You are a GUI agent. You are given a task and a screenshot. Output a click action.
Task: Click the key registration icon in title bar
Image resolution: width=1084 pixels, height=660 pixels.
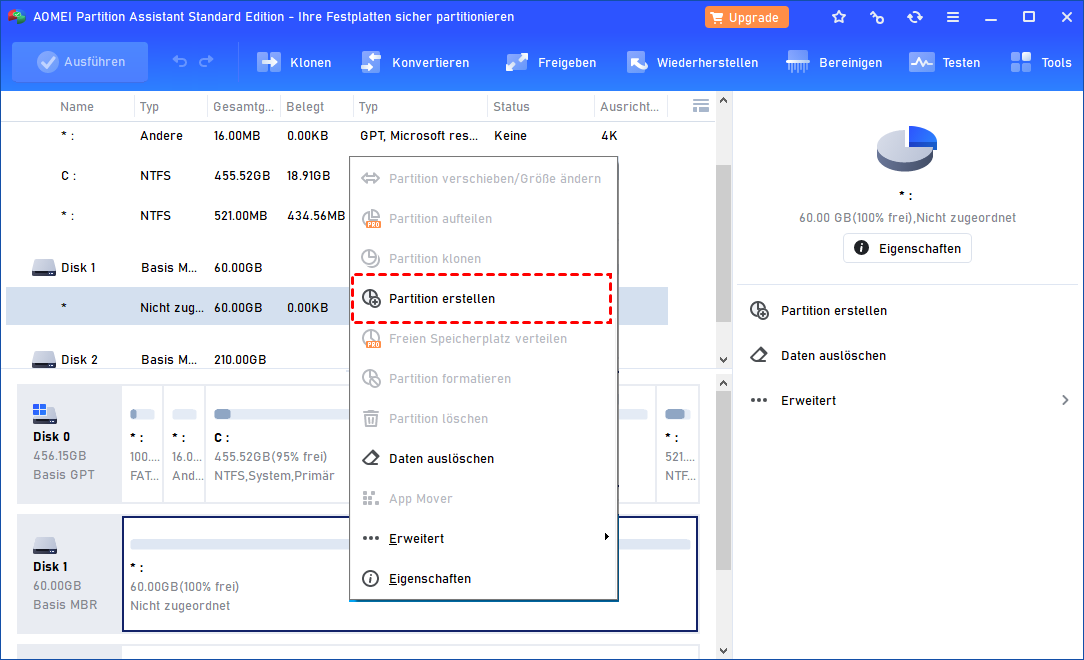pyautogui.click(x=877, y=17)
